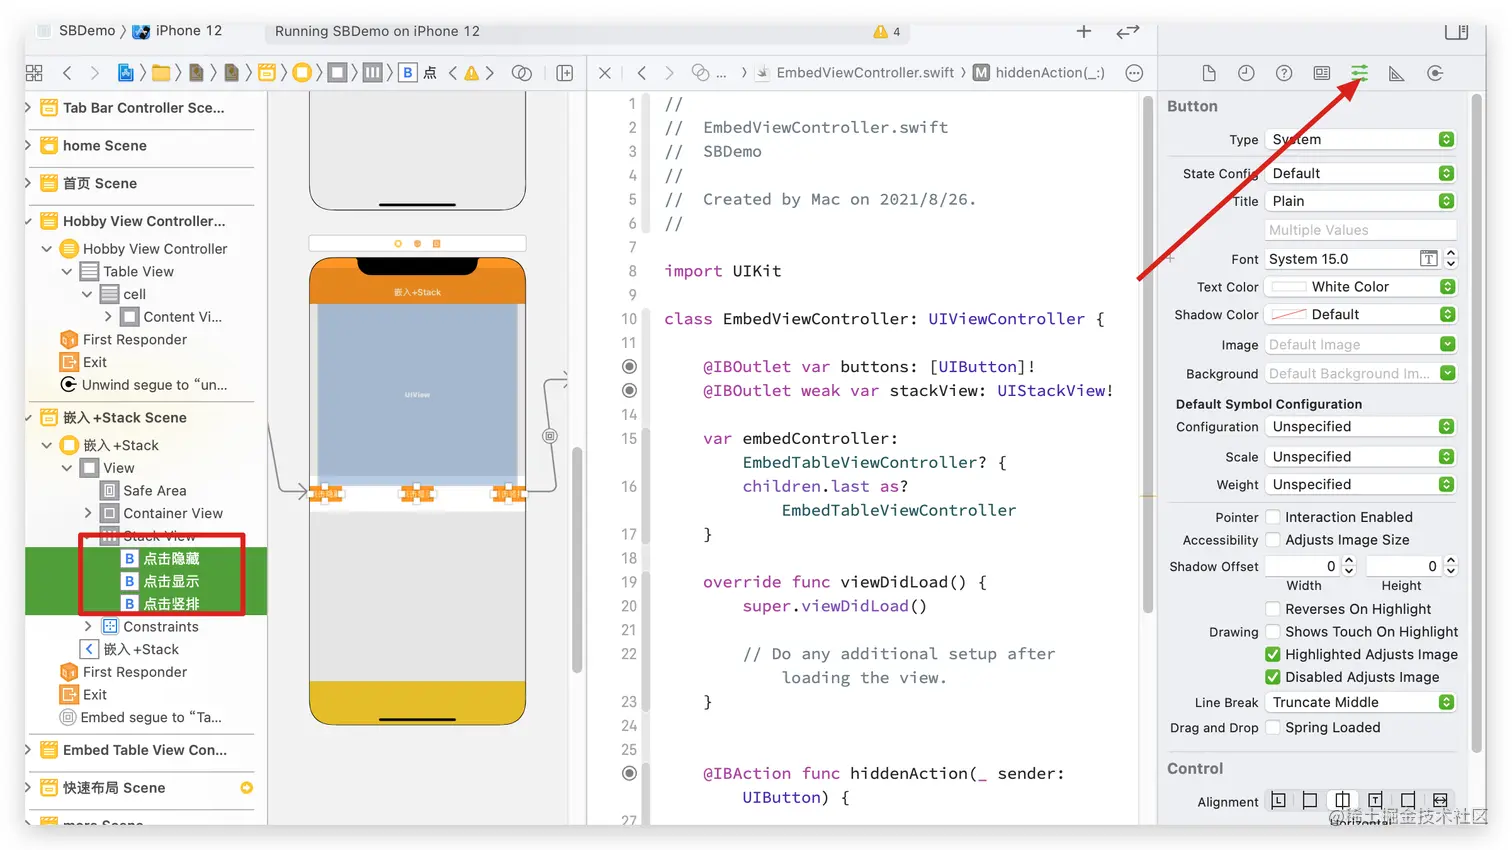The image size is (1512, 850).
Task: Toggle the inspectors panel icon at top right
Action: (1457, 31)
